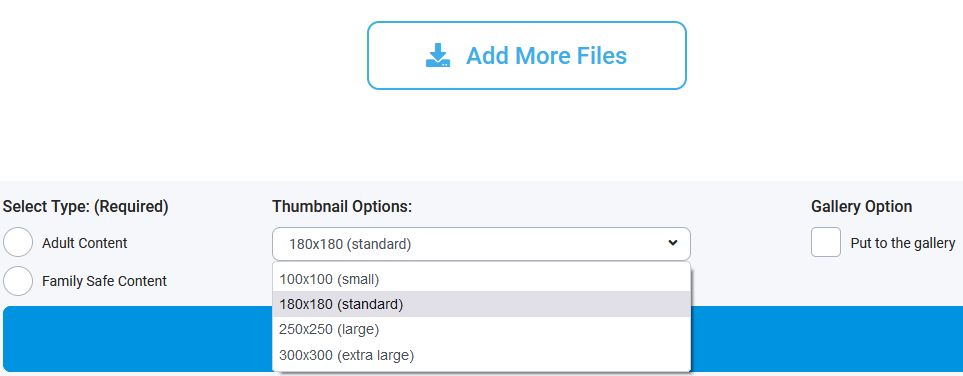Click the download tray icon beside Add More Files
This screenshot has height=376, width=963.
[438, 55]
